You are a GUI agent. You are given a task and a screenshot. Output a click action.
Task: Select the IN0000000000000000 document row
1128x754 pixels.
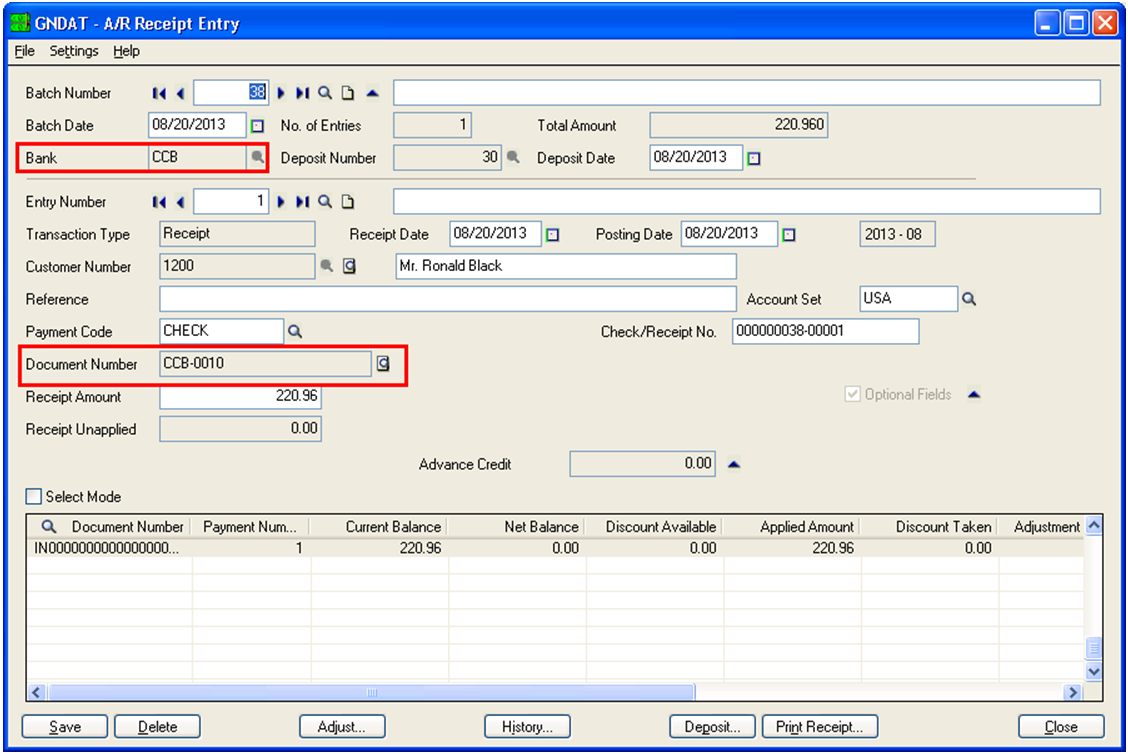tap(555, 548)
